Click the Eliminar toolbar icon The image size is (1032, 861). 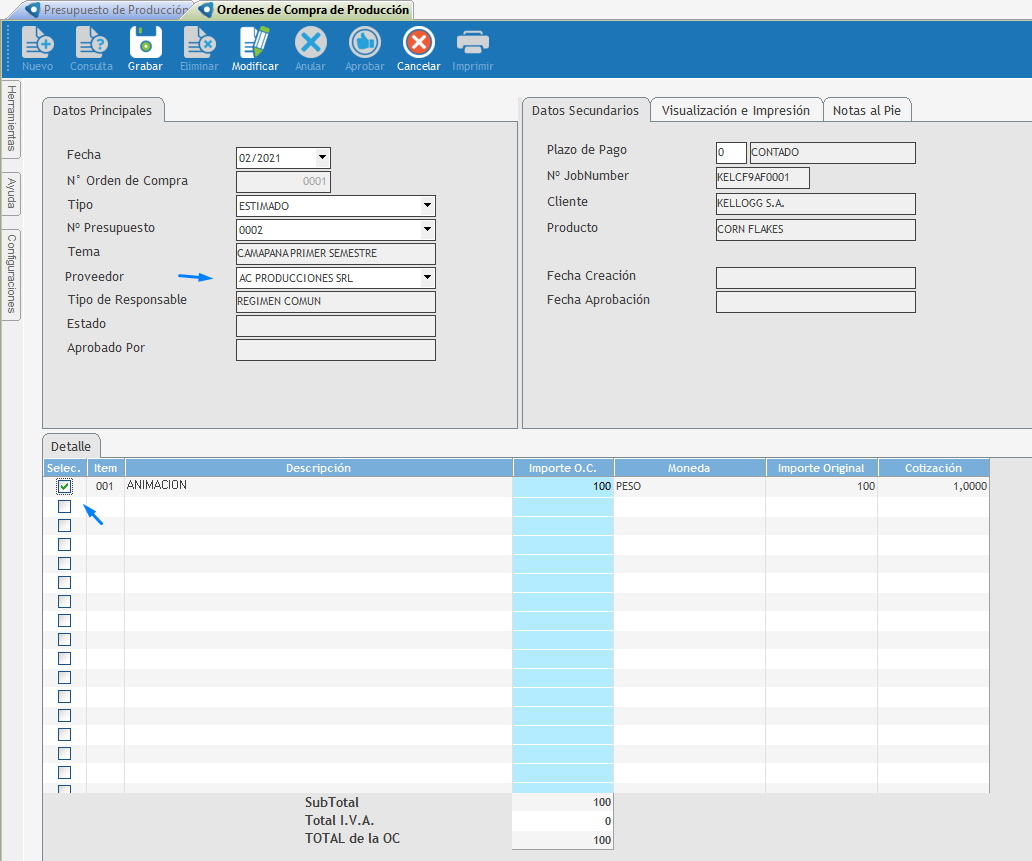pyautogui.click(x=199, y=44)
